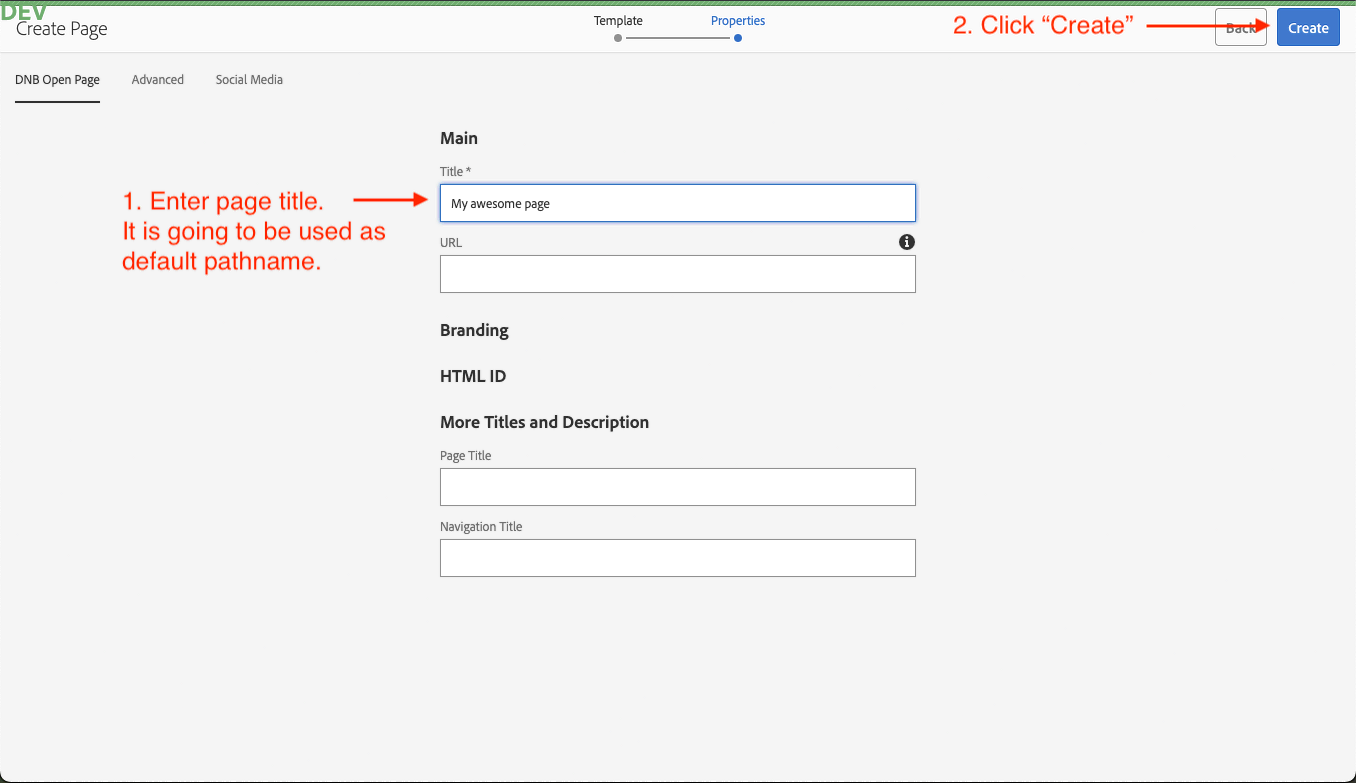Select the Navigation Title input box
Viewport: 1356px width, 783px height.
click(x=677, y=558)
